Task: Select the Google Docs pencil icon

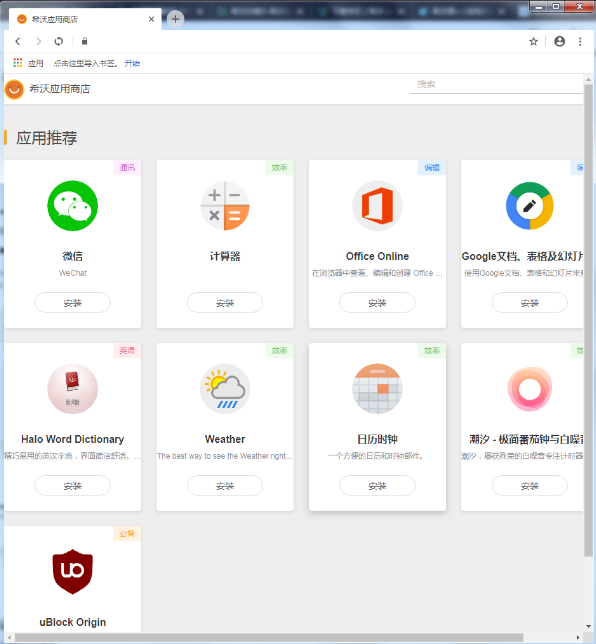Action: pos(530,206)
